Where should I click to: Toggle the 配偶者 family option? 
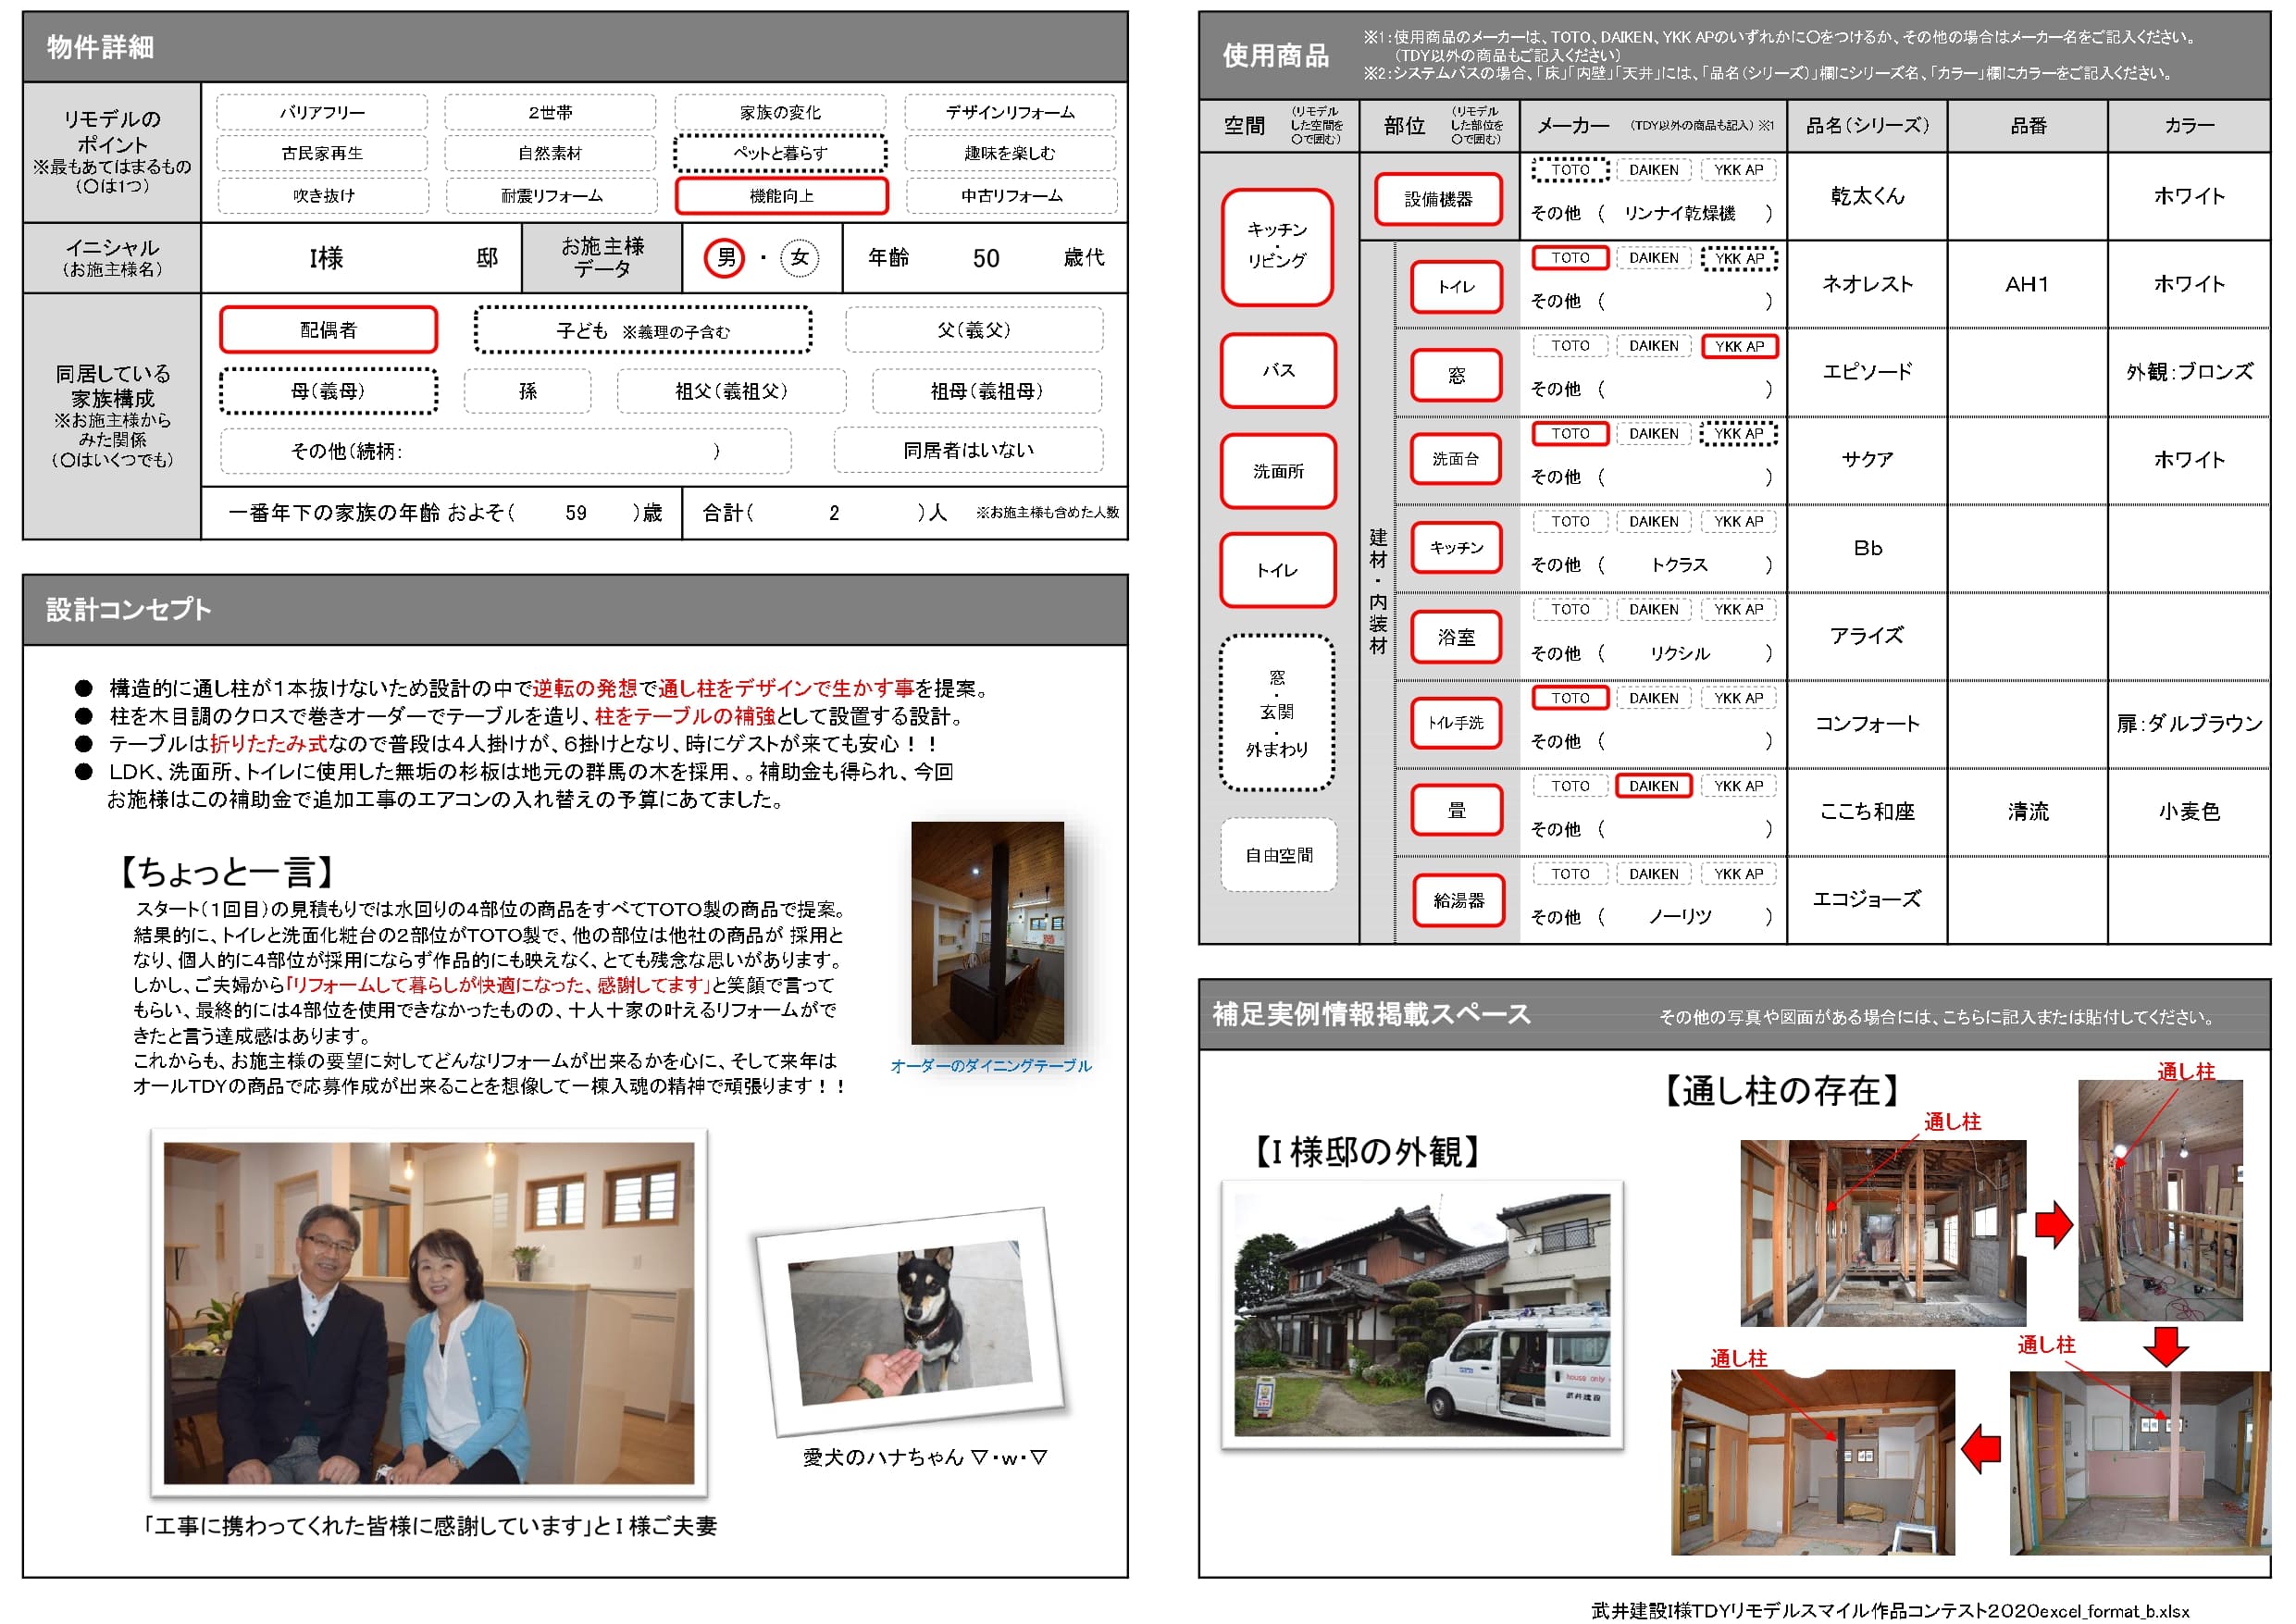[328, 330]
